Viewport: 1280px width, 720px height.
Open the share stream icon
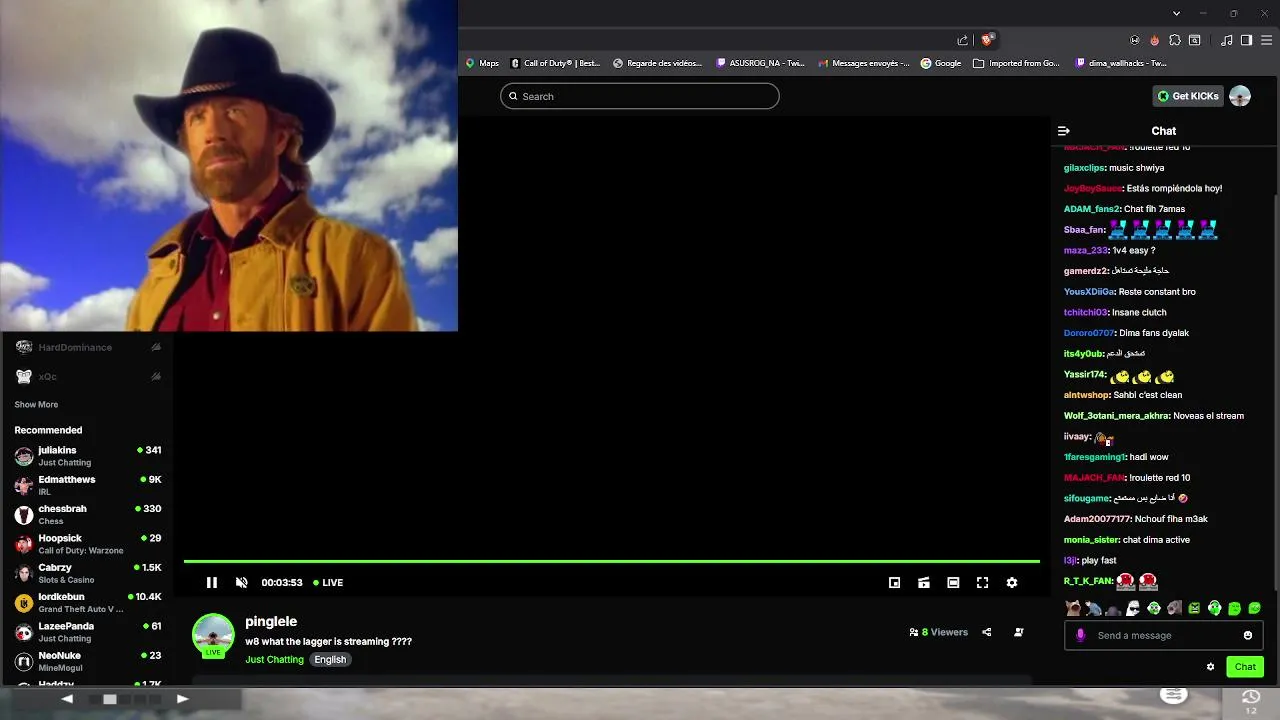click(x=987, y=632)
